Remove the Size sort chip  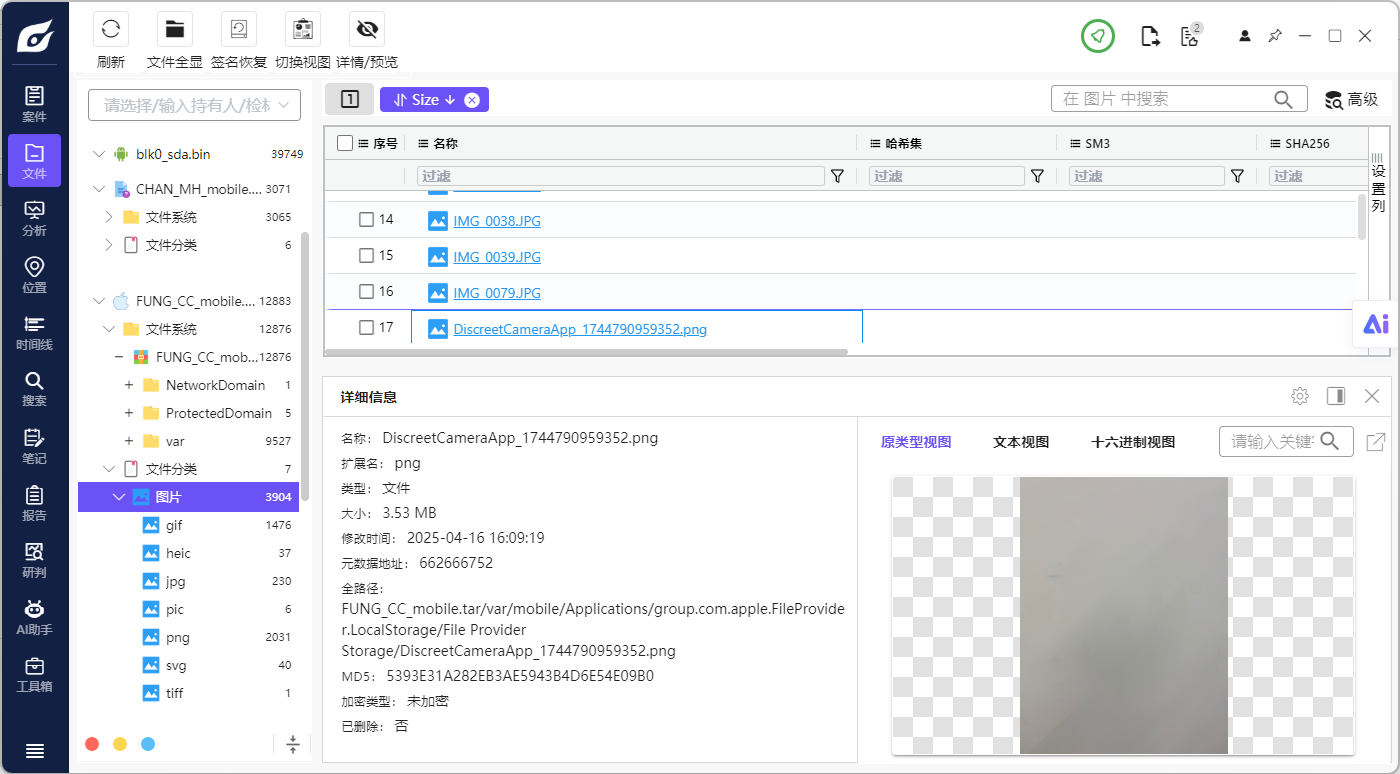(x=472, y=100)
